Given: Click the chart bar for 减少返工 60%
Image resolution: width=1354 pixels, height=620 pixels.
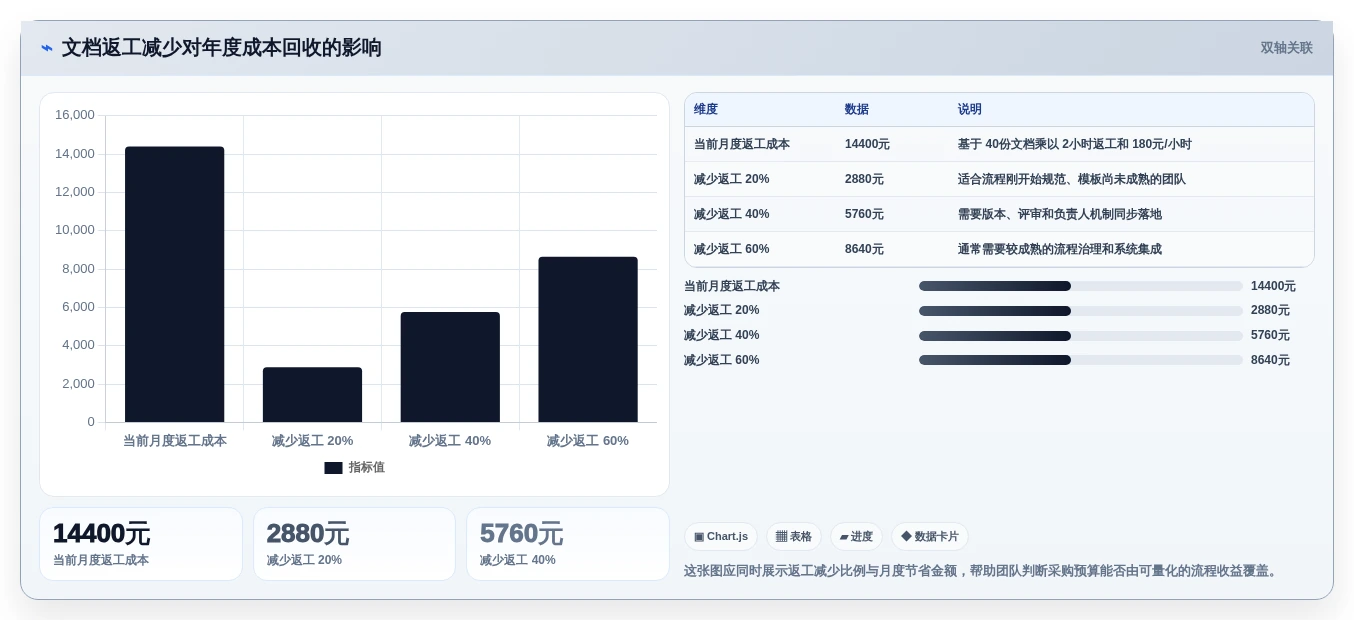Looking at the screenshot, I should (588, 339).
